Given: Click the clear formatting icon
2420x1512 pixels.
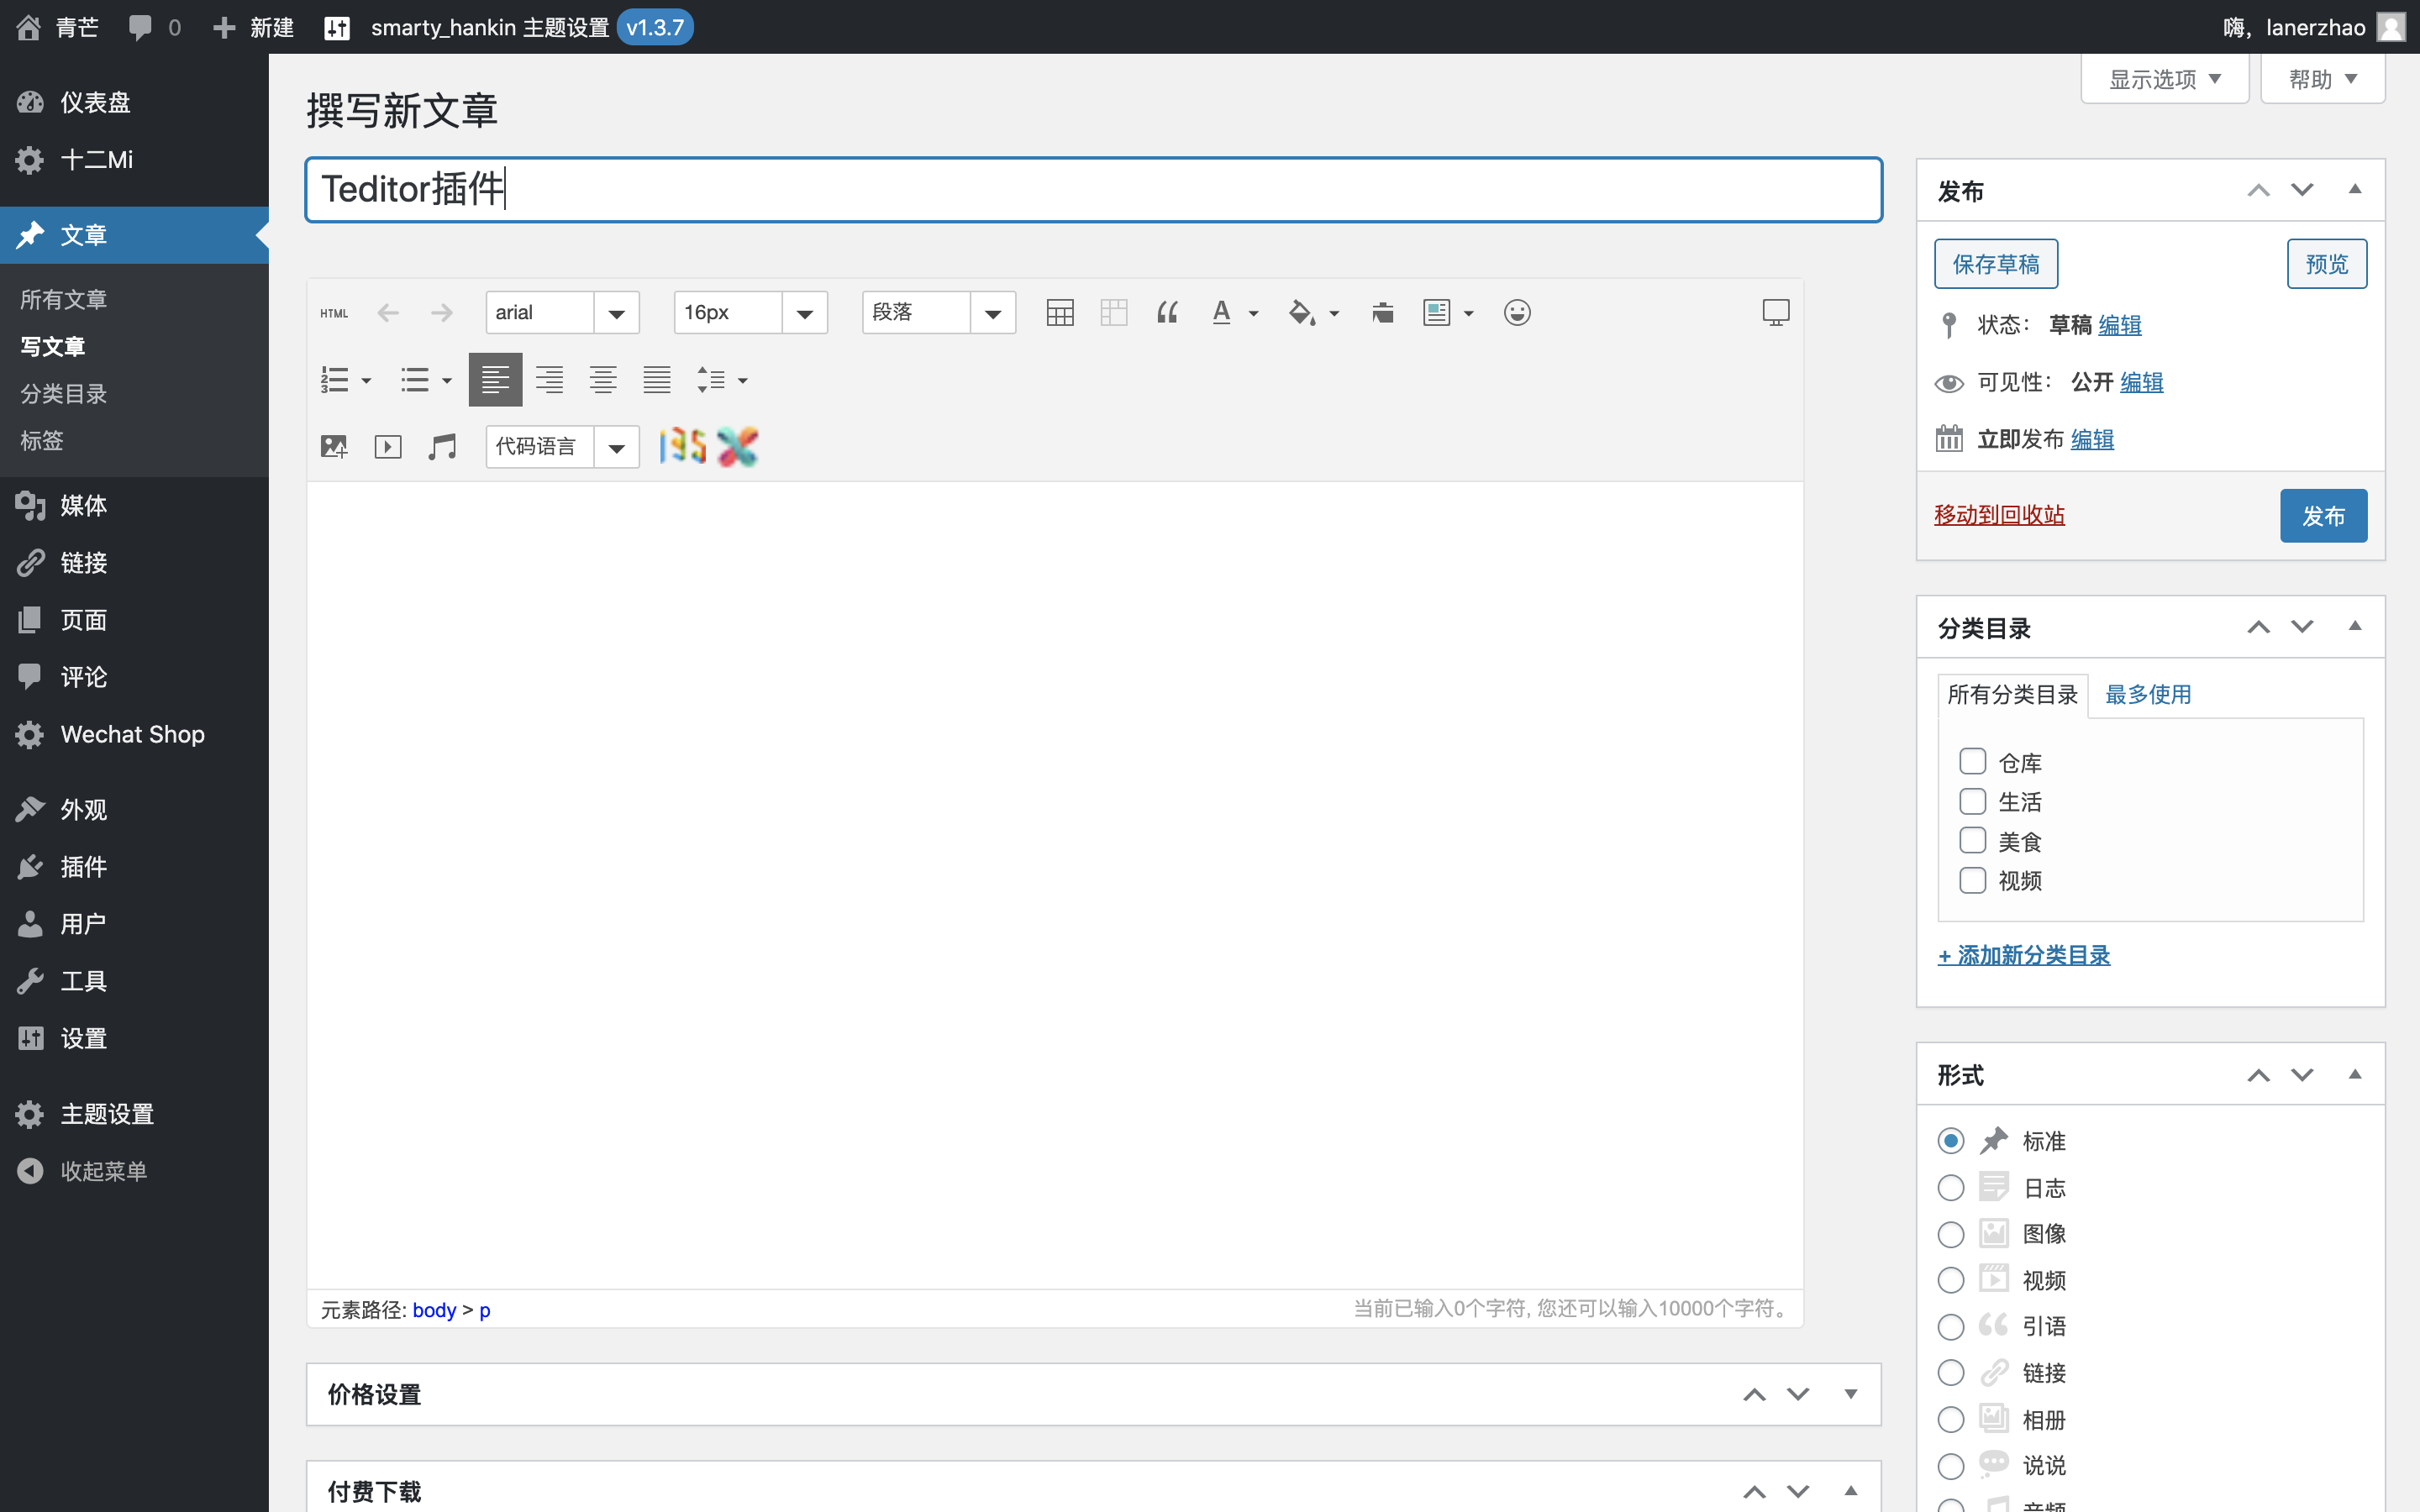Looking at the screenshot, I should coord(1383,313).
